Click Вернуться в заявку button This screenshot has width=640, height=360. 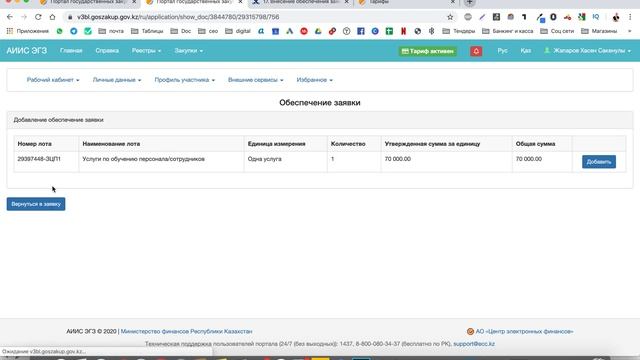36,204
